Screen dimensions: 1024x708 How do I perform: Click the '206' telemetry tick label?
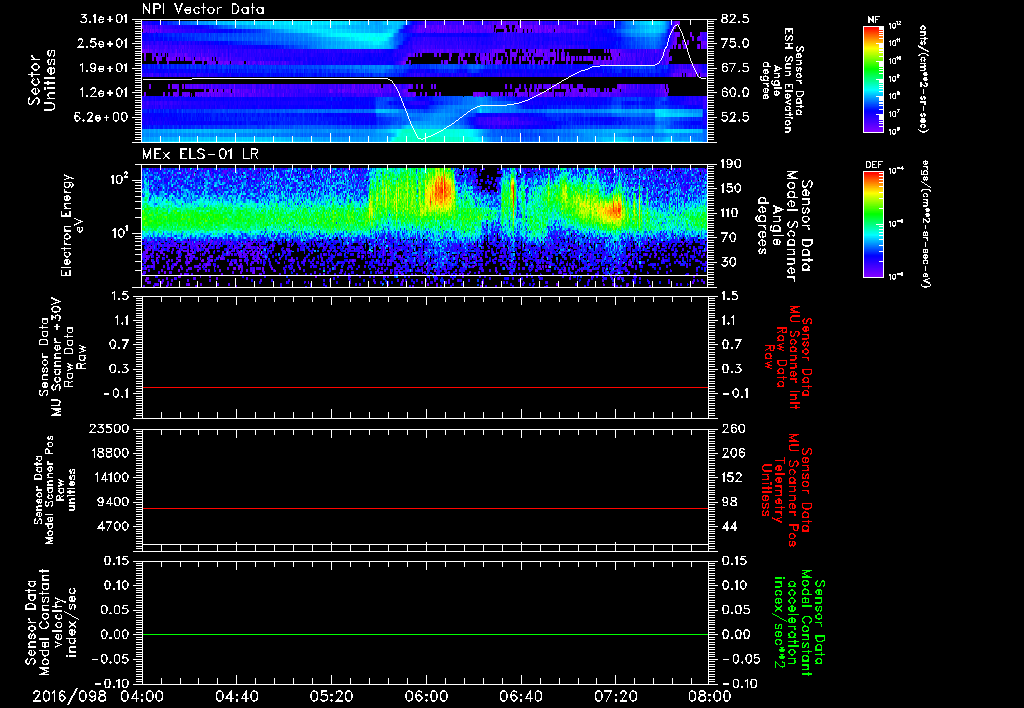[732, 453]
